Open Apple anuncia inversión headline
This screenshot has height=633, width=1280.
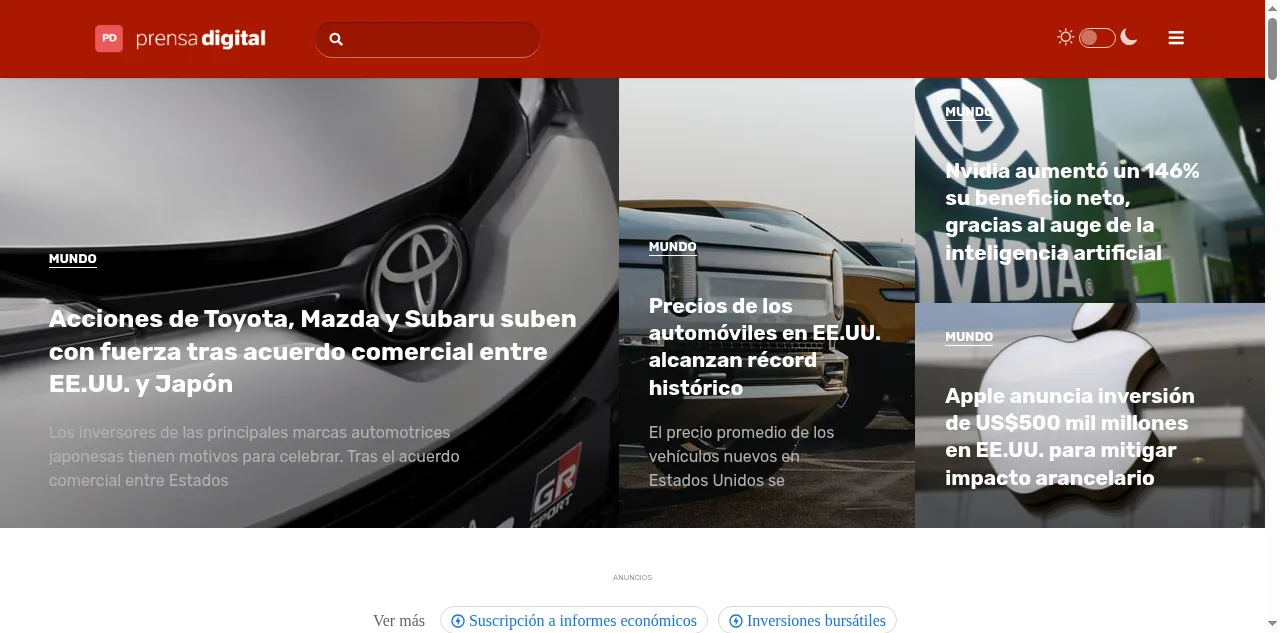click(x=1070, y=436)
